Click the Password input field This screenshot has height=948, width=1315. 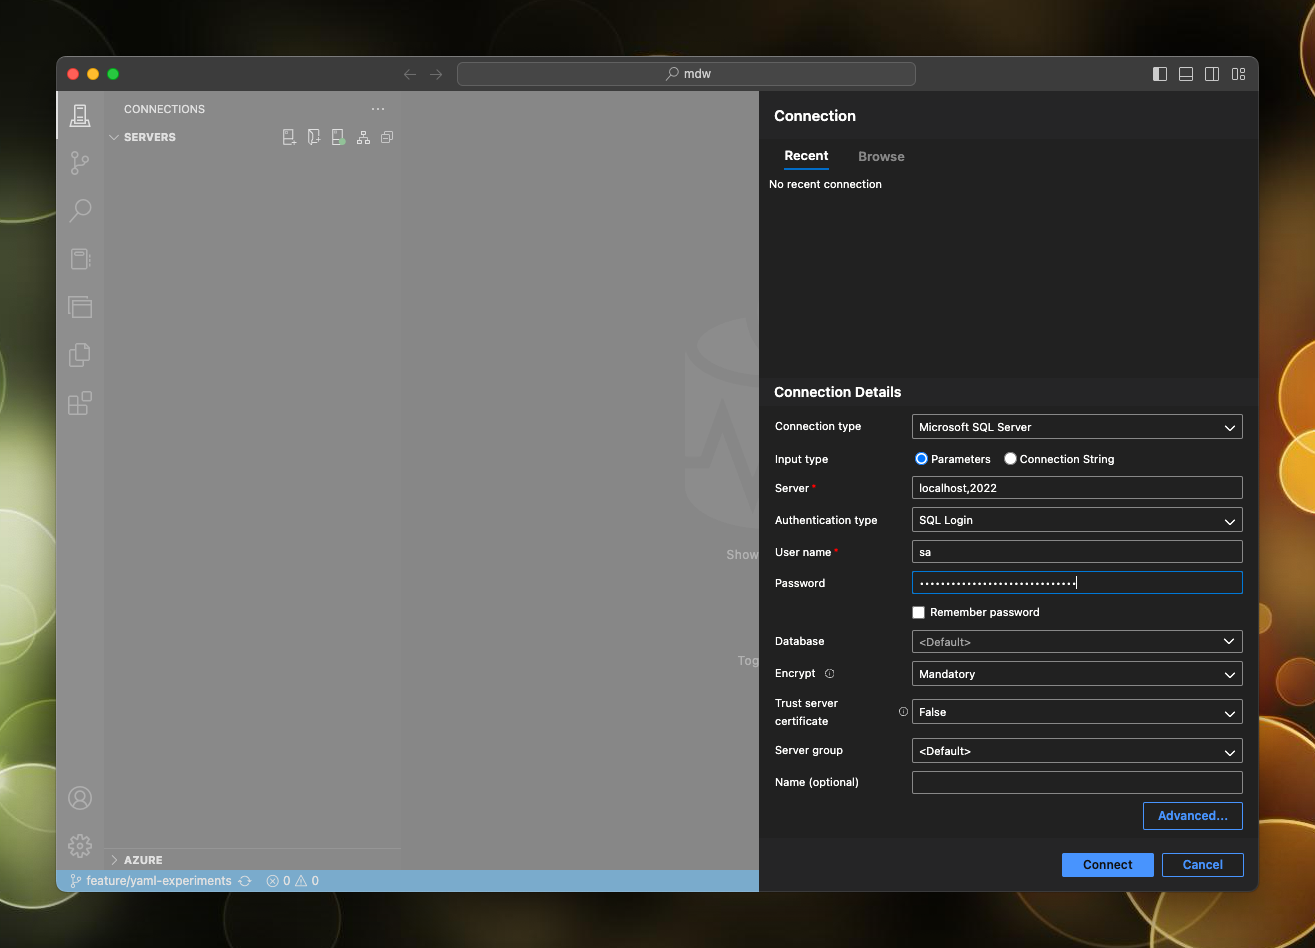tap(1077, 583)
